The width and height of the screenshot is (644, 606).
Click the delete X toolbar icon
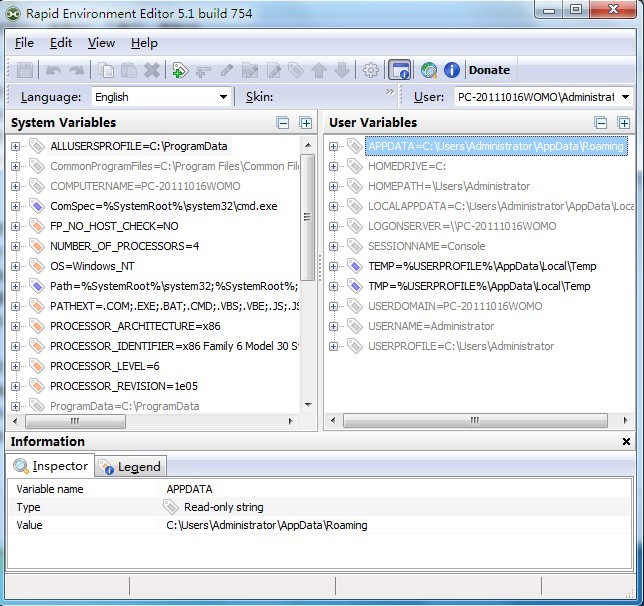click(151, 70)
